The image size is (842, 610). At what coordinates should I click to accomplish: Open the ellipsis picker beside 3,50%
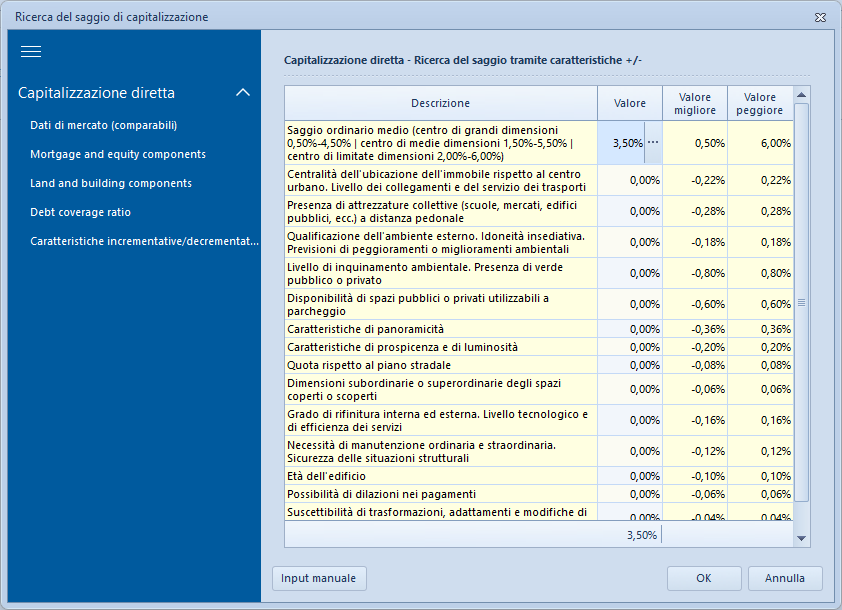pos(653,142)
